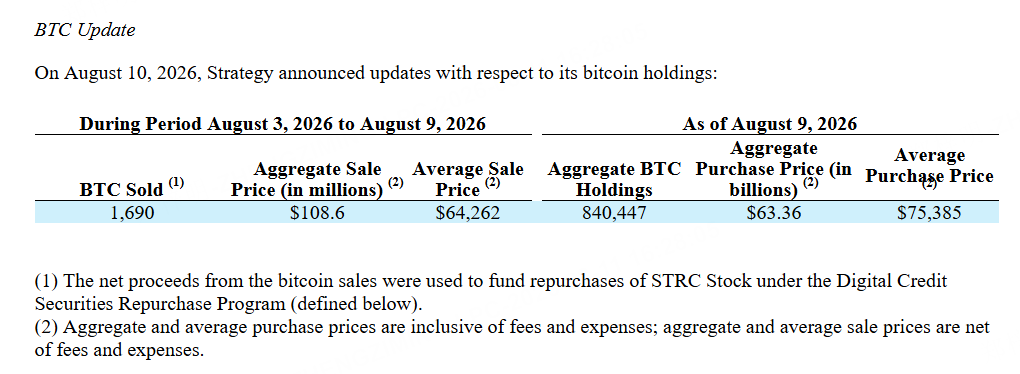Click the Aggregate BTC Holdings column header
This screenshot has height=374, width=1020.
[614, 180]
